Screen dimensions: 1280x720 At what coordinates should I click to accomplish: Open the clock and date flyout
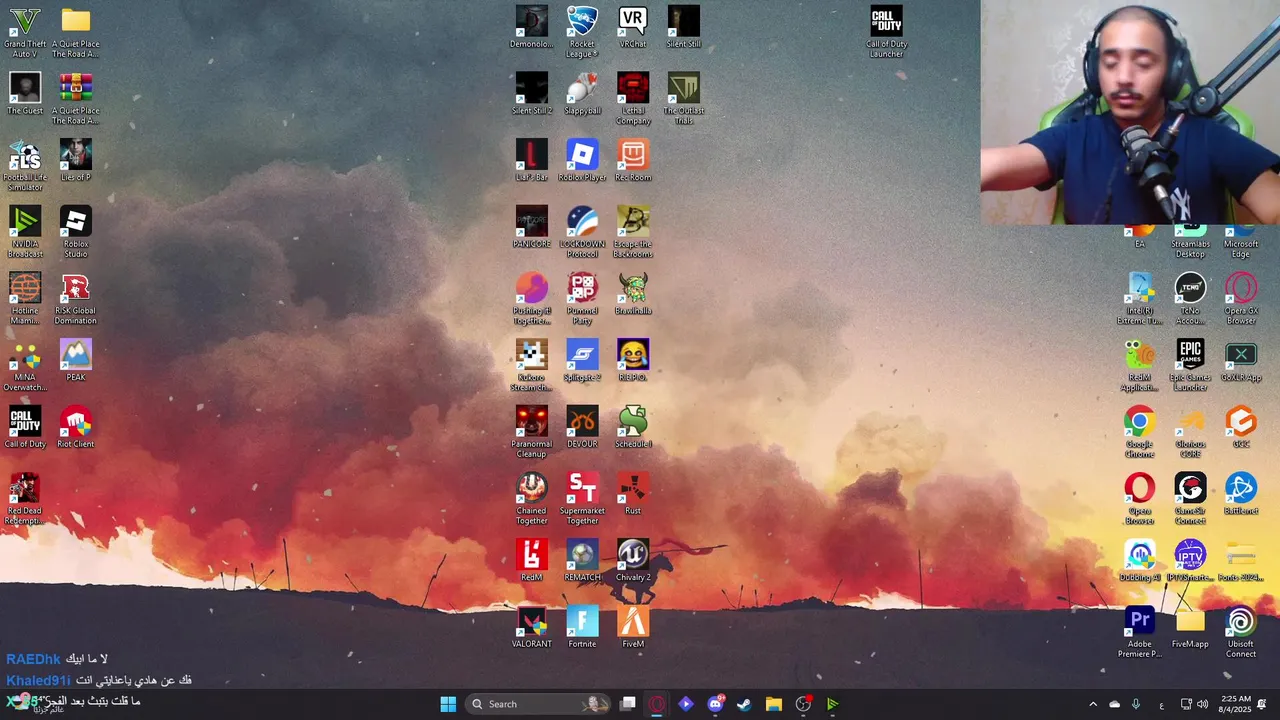click(x=1236, y=704)
